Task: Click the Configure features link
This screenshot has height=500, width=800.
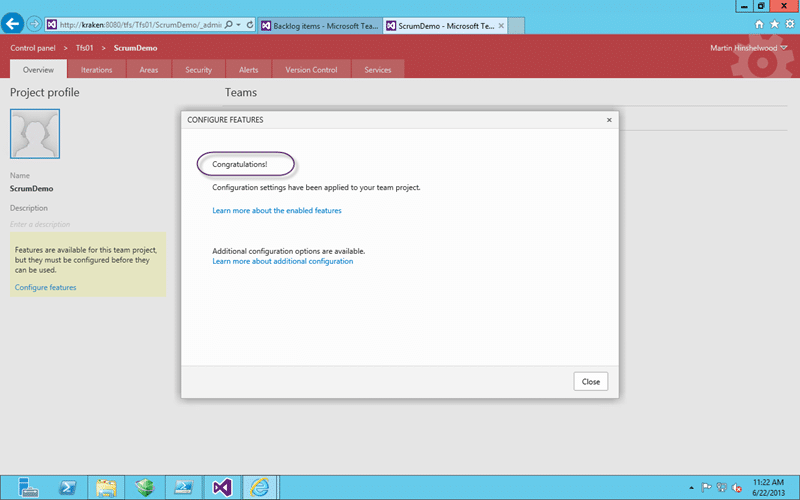Action: [x=45, y=287]
